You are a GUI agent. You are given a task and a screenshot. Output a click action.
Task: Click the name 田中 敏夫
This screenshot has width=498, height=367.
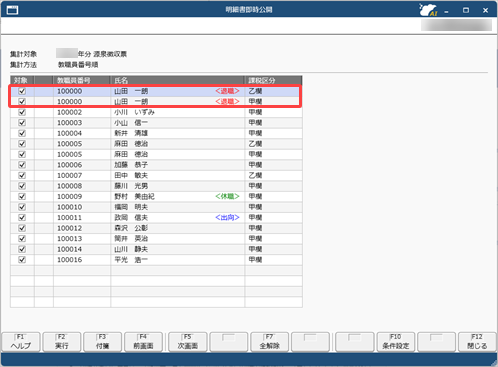[131, 175]
